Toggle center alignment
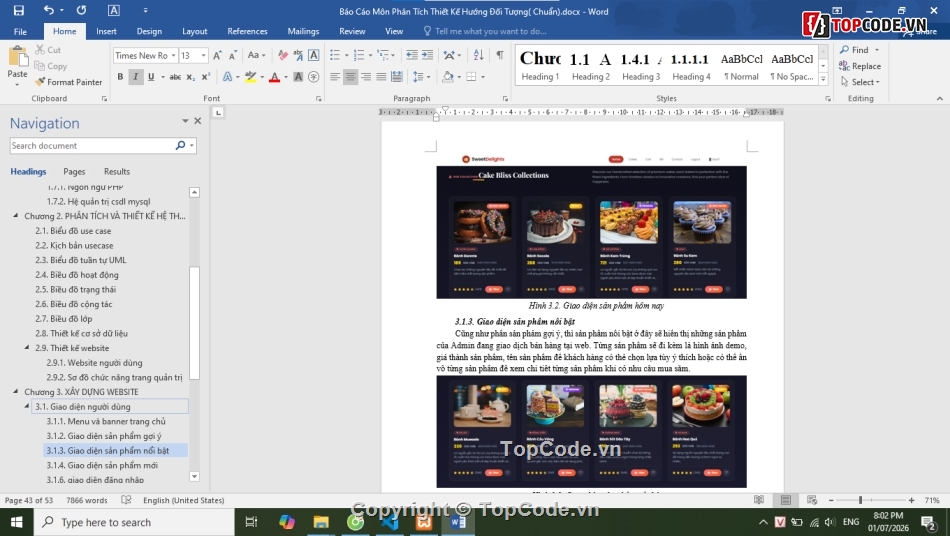The height and width of the screenshot is (536, 950). pyautogui.click(x=350, y=77)
